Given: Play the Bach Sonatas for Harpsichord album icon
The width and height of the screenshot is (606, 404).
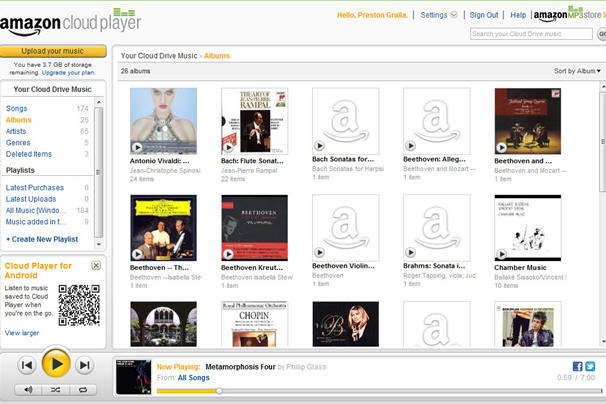Looking at the screenshot, I should click(319, 146).
